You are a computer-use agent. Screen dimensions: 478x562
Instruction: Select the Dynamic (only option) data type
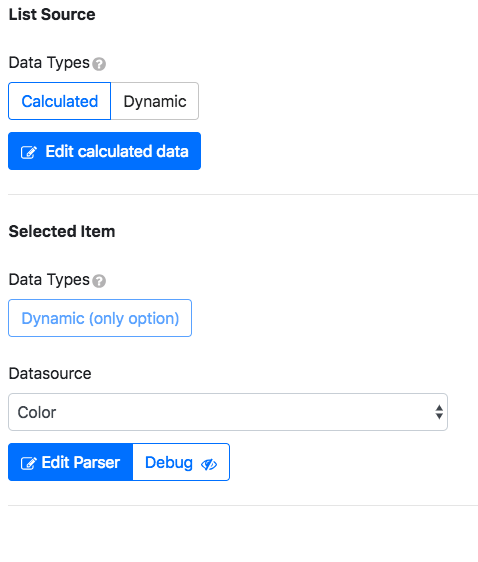tap(100, 318)
